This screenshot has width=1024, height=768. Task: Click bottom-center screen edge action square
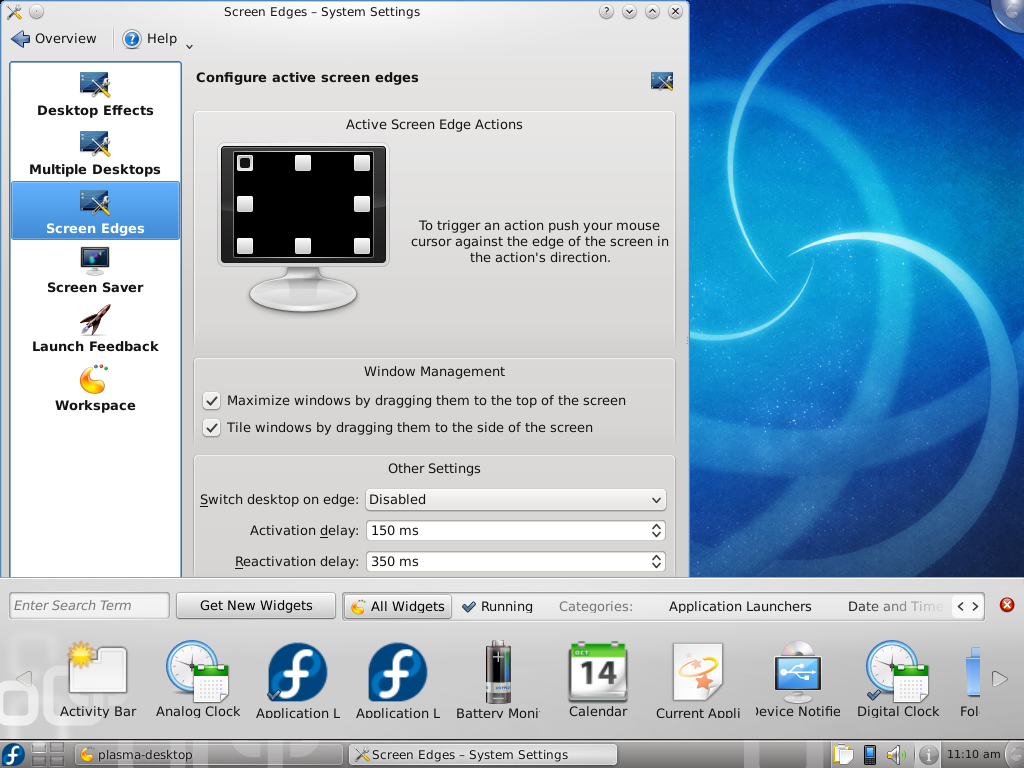[303, 246]
